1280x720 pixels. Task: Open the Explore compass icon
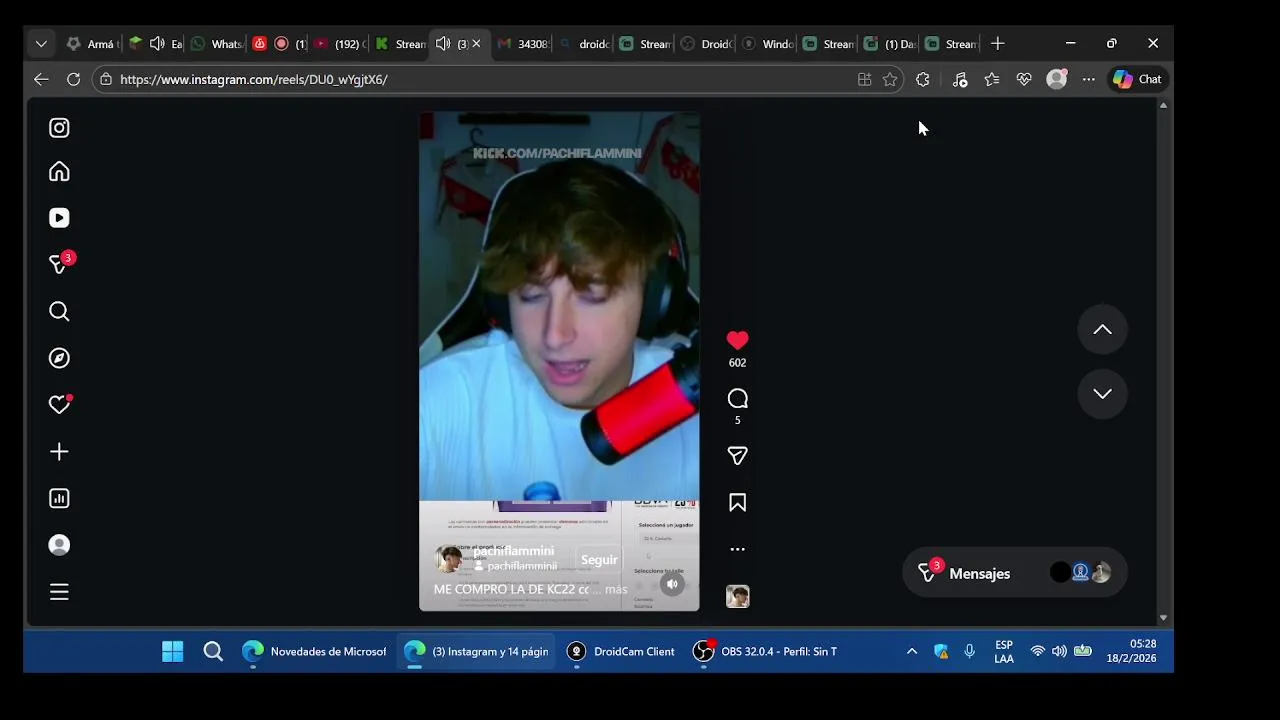tap(59, 358)
